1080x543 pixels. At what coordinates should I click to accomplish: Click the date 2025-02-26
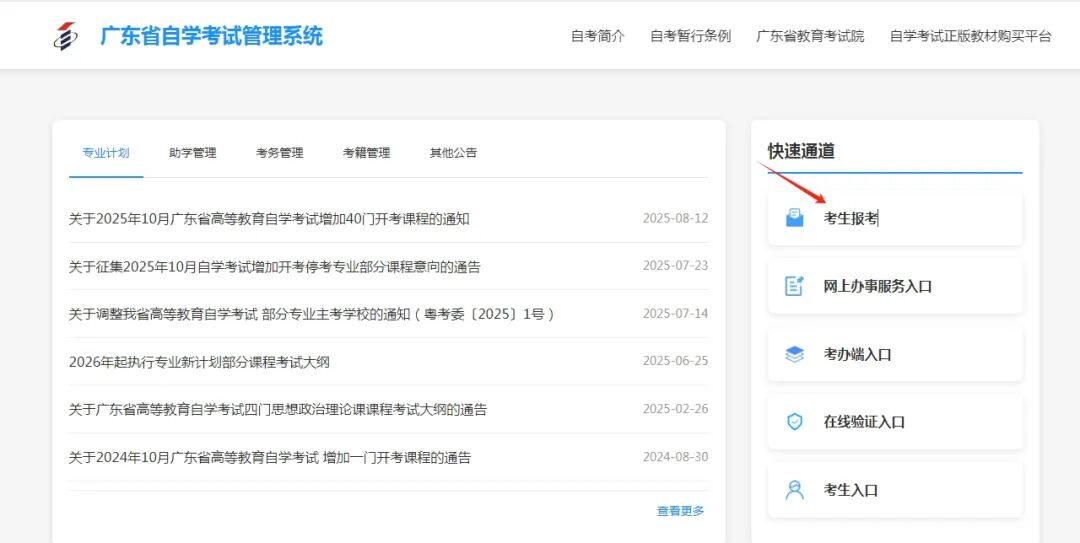pos(676,409)
